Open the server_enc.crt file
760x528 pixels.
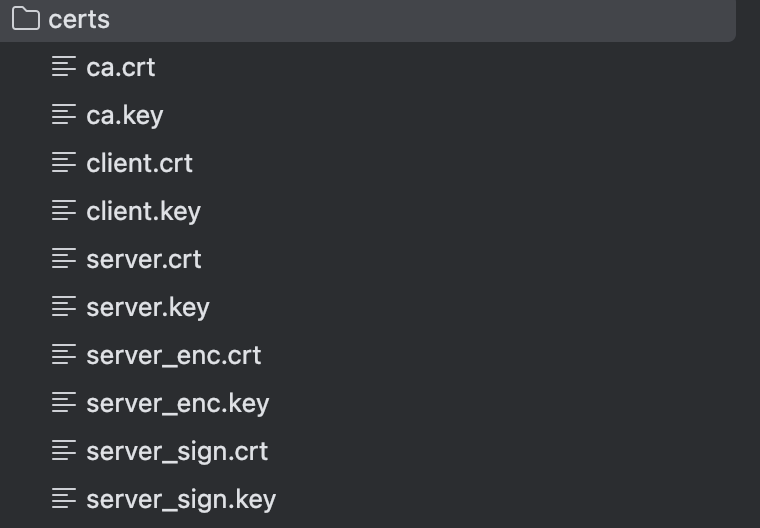pos(174,355)
